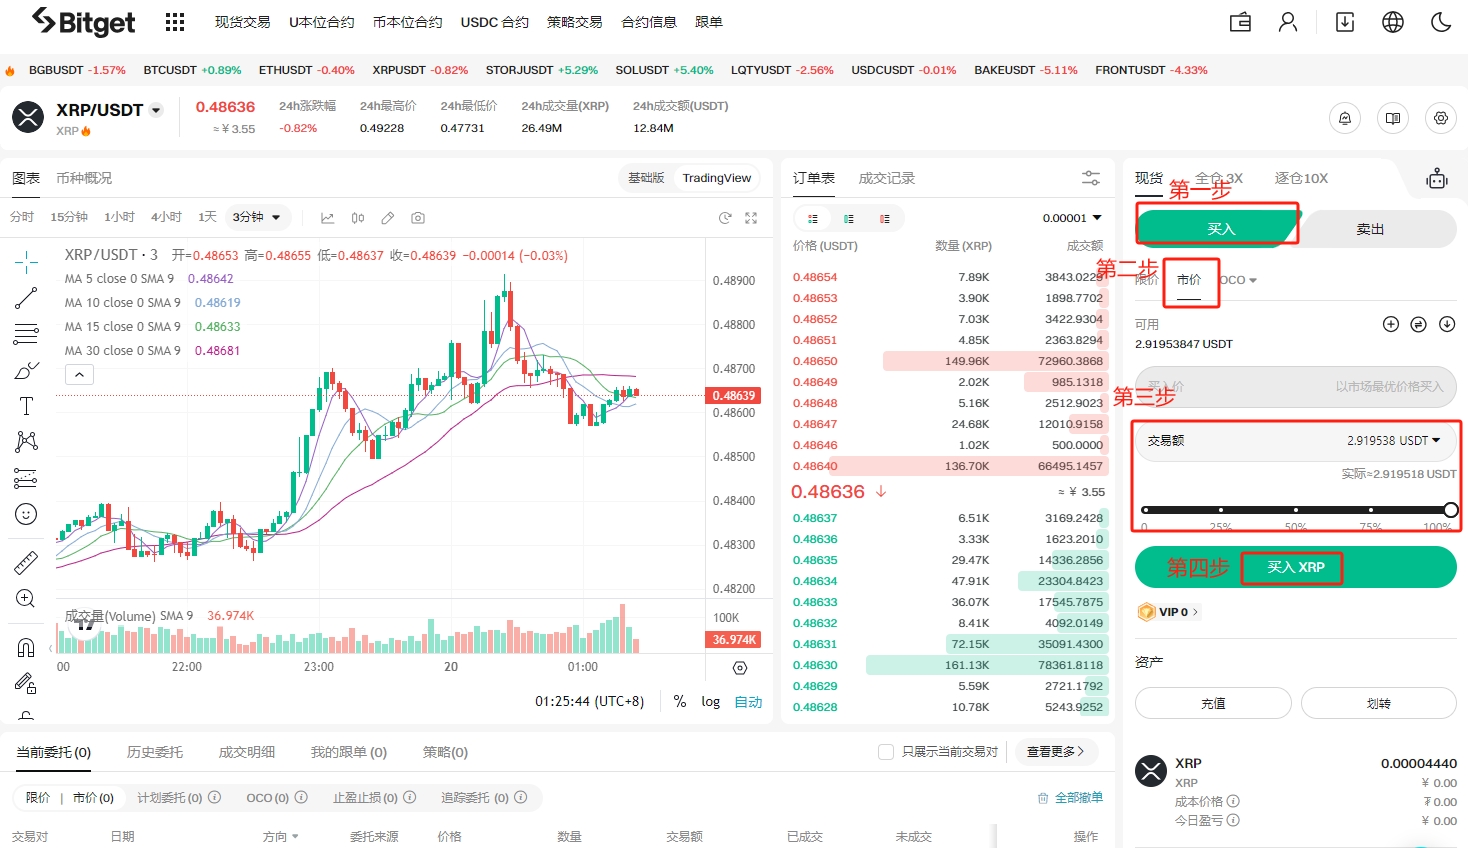Select the crosshair cursor chart tool

(27, 262)
